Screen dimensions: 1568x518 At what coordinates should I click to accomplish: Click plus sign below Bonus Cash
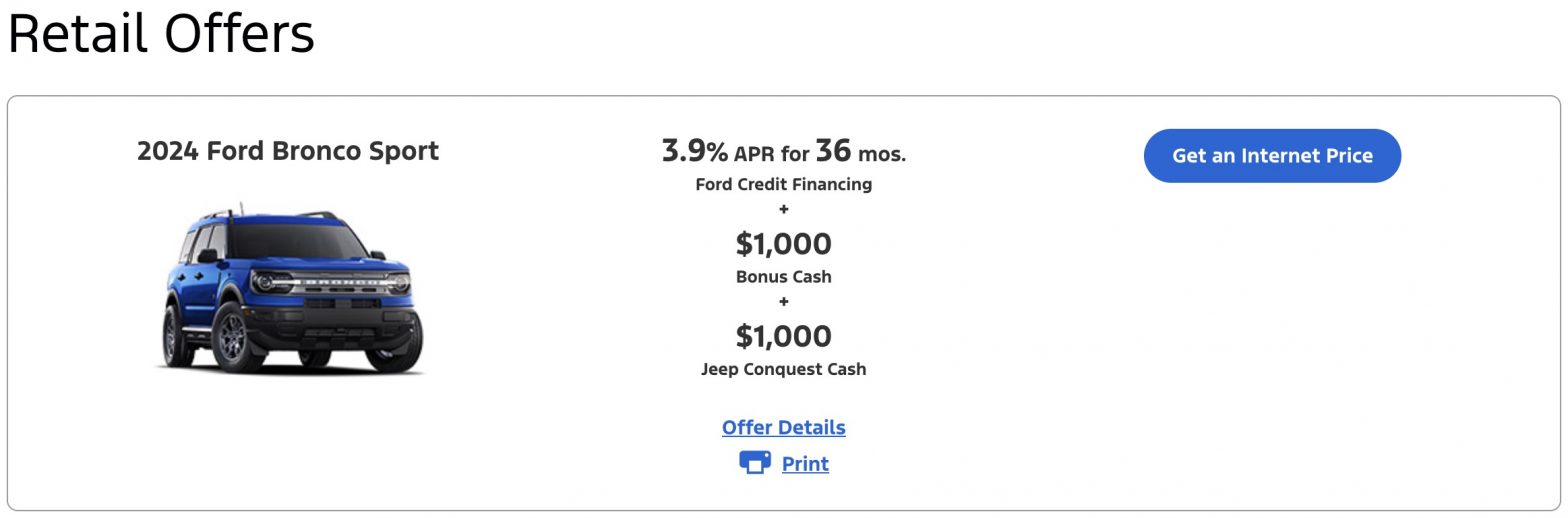click(x=784, y=301)
